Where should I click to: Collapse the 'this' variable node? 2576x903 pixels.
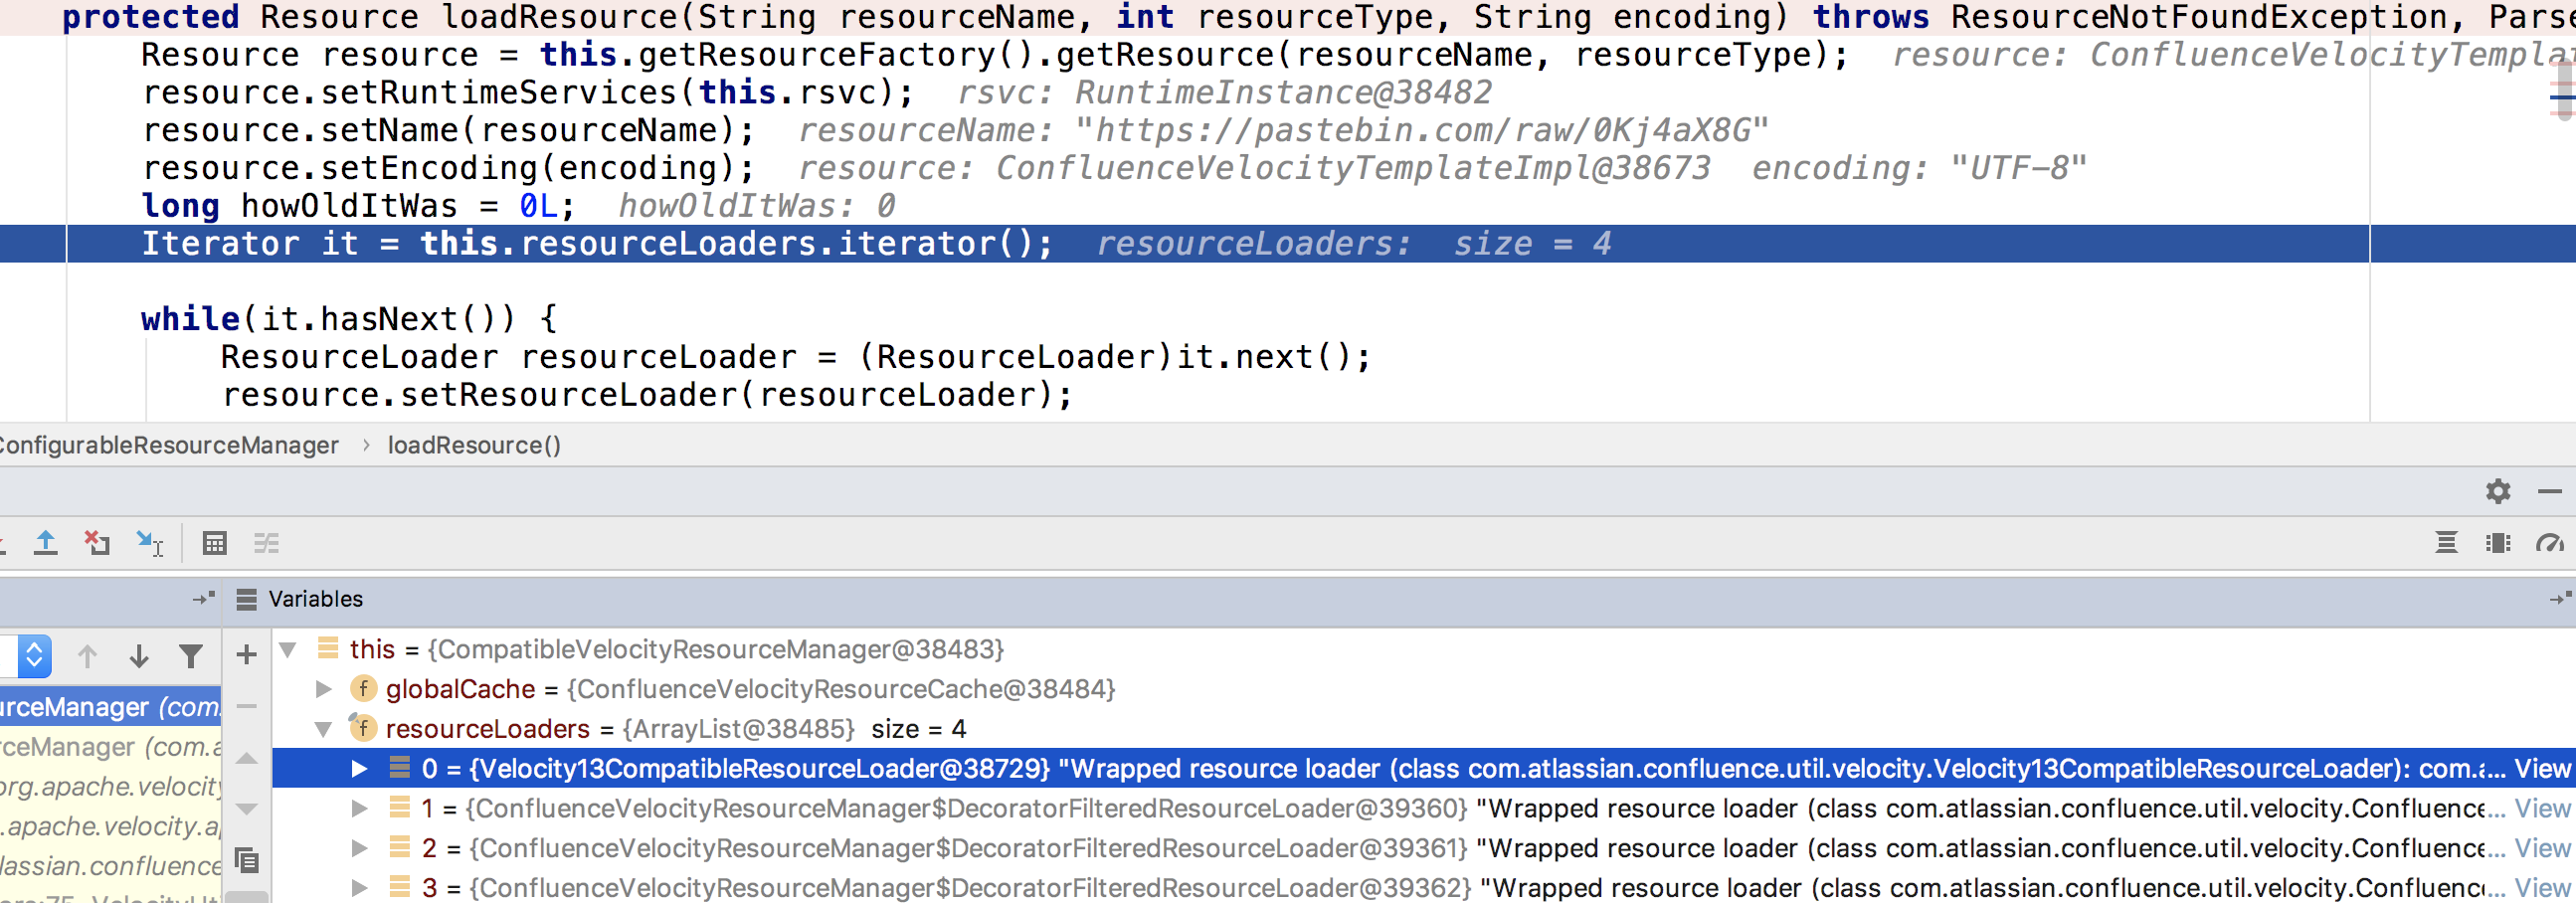[x=288, y=649]
